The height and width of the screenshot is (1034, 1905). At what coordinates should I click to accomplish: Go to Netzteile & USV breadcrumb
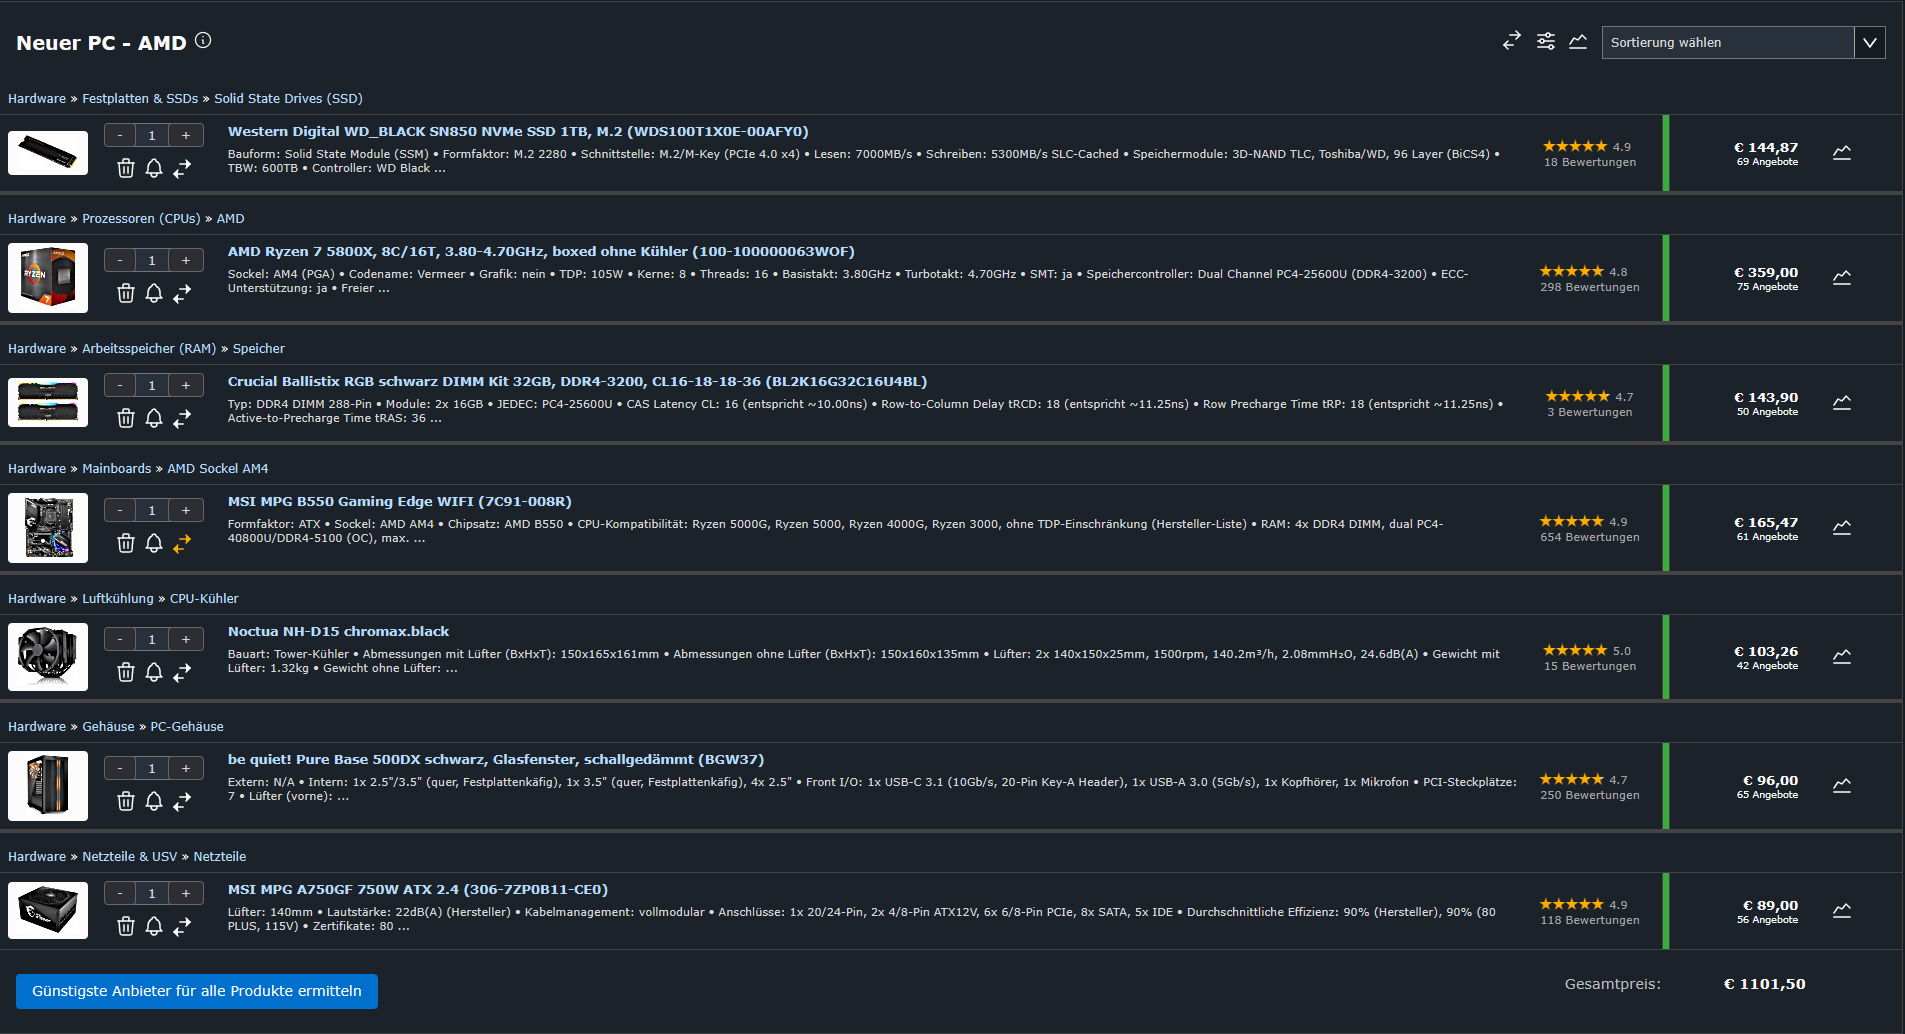[129, 856]
